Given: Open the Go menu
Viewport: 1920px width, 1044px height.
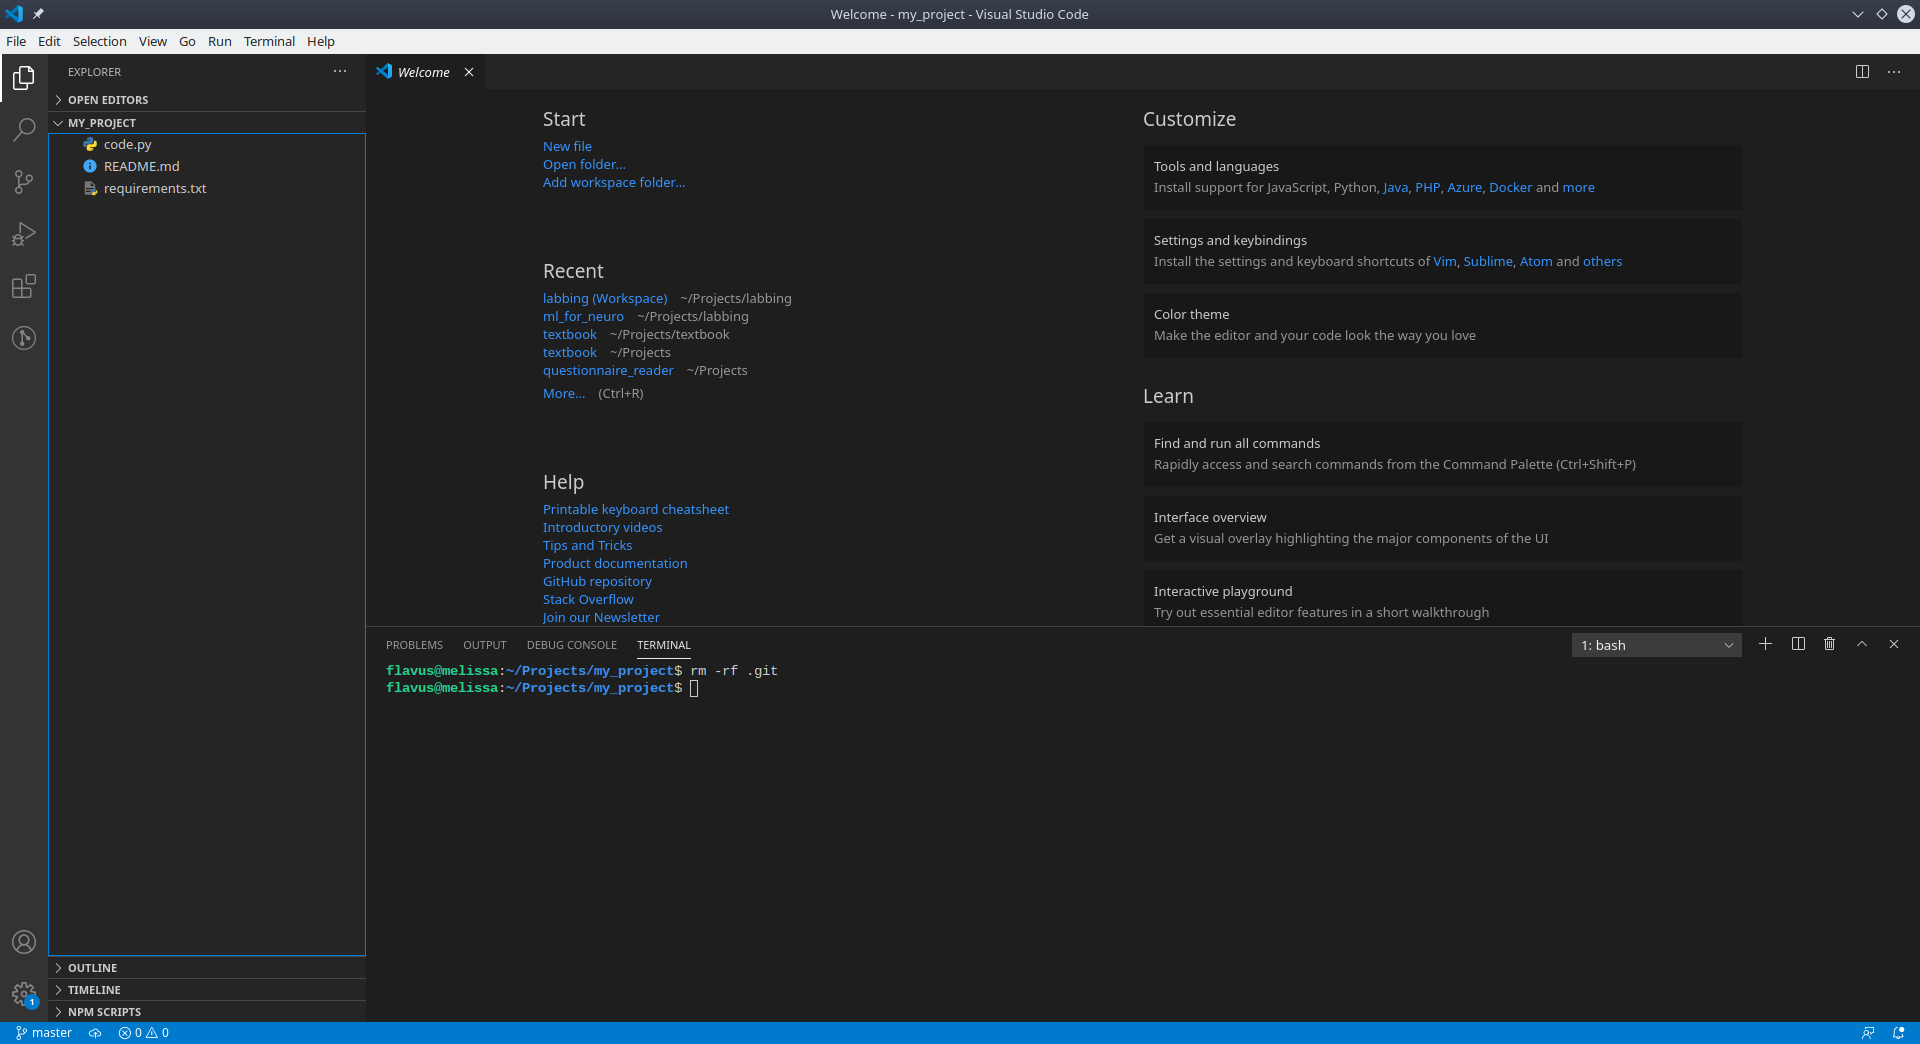Looking at the screenshot, I should 187,41.
